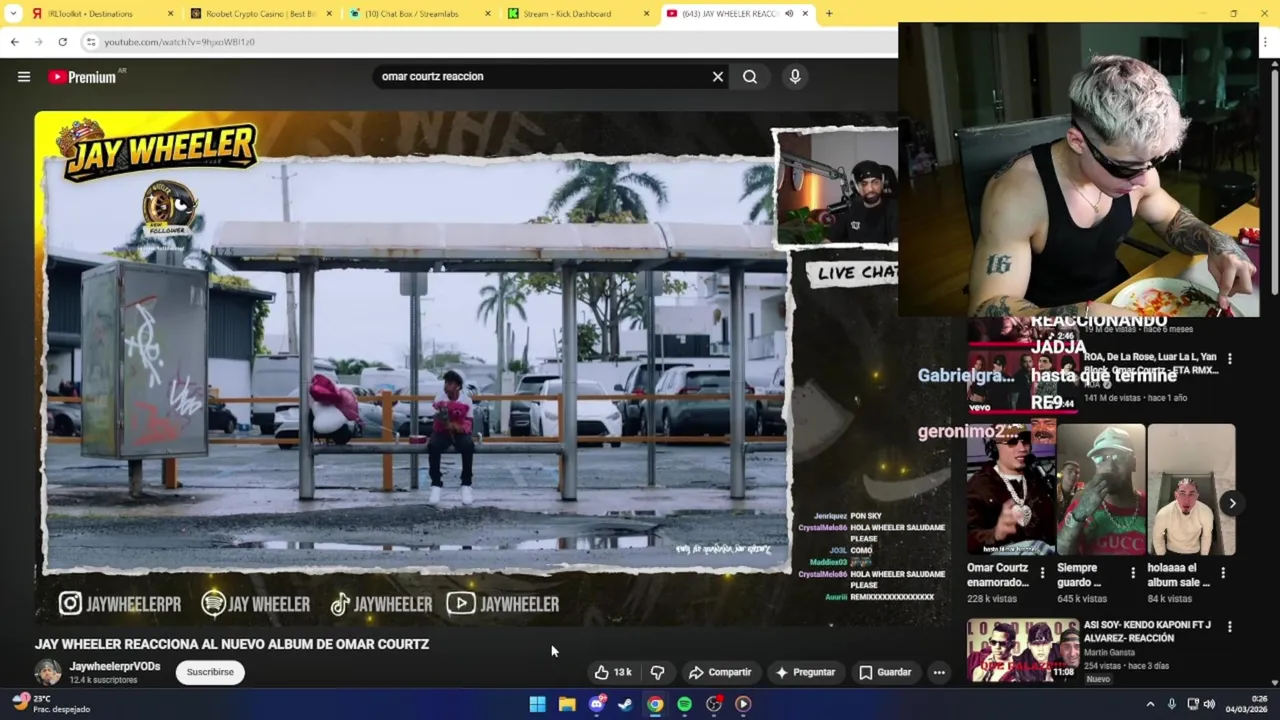Open the Omar Courtz enamorado short thumbnail
The image size is (1280, 720).
(x=1010, y=489)
